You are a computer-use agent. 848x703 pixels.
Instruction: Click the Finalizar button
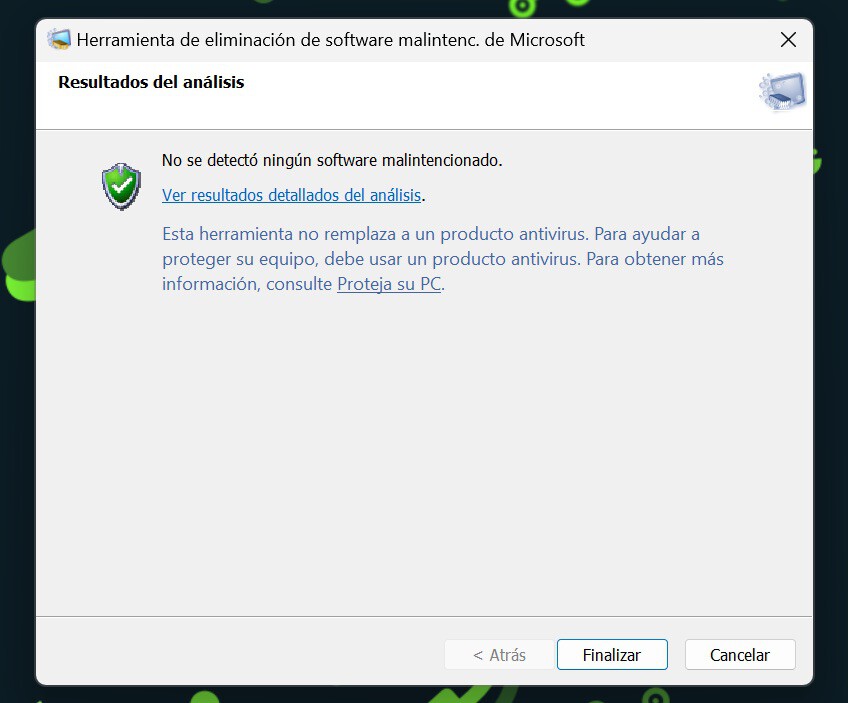point(612,654)
